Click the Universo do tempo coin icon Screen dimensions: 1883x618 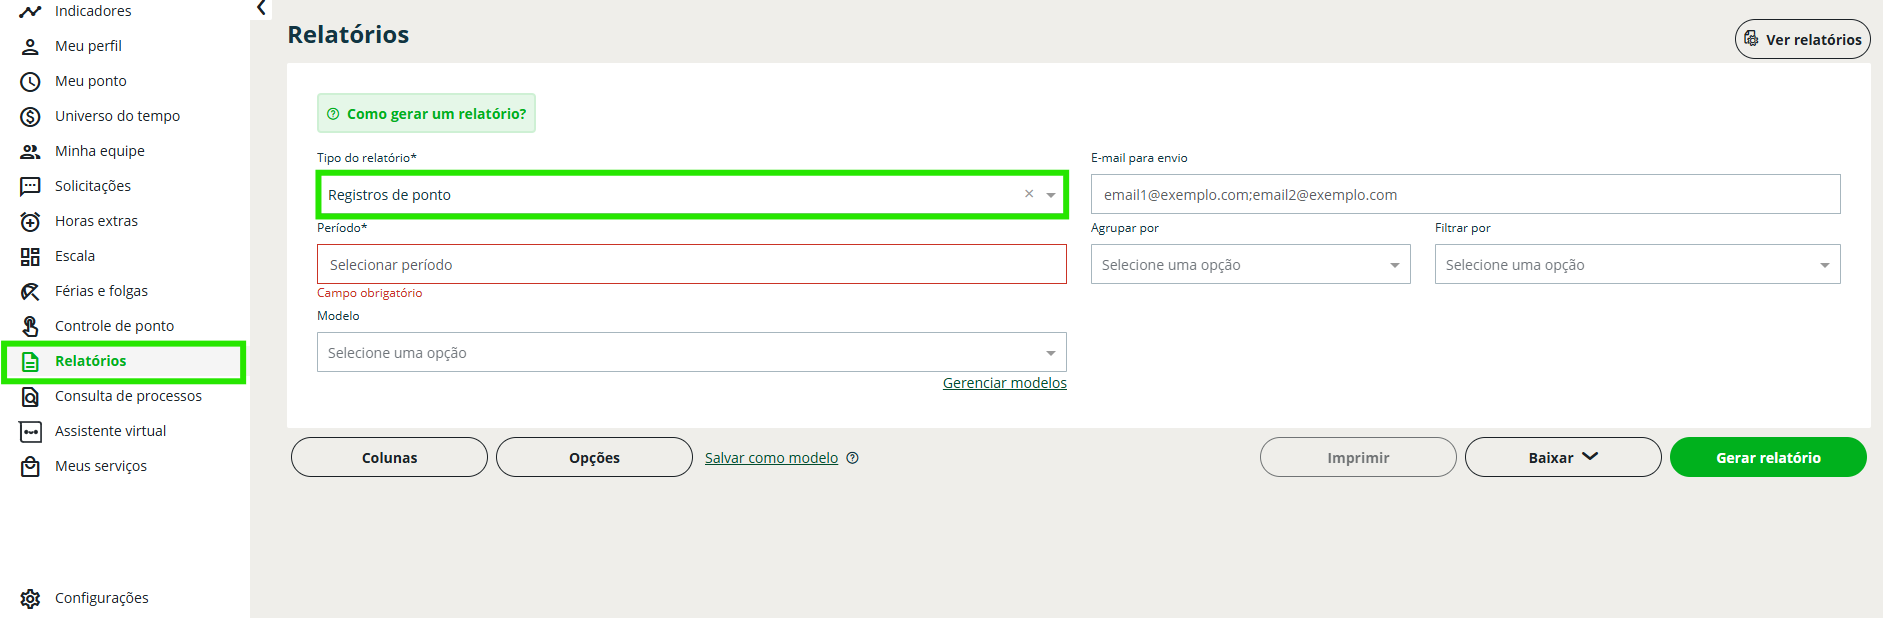point(31,116)
